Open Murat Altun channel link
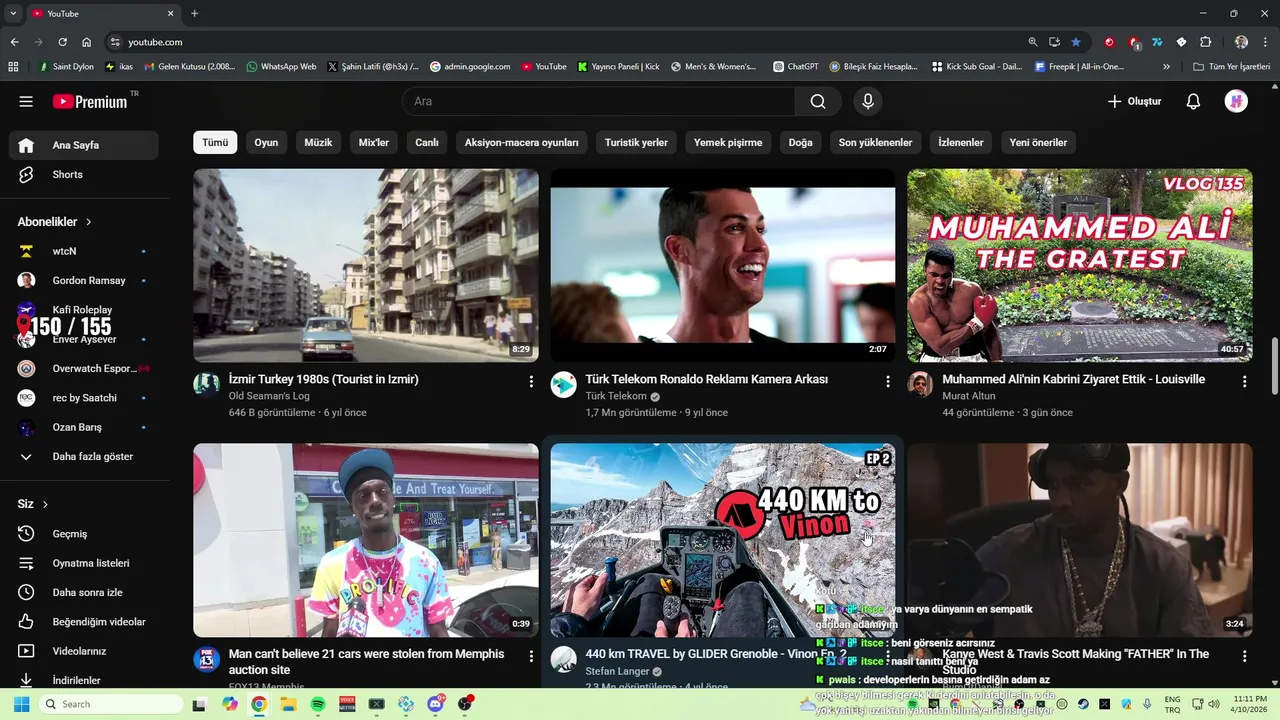 [969, 396]
